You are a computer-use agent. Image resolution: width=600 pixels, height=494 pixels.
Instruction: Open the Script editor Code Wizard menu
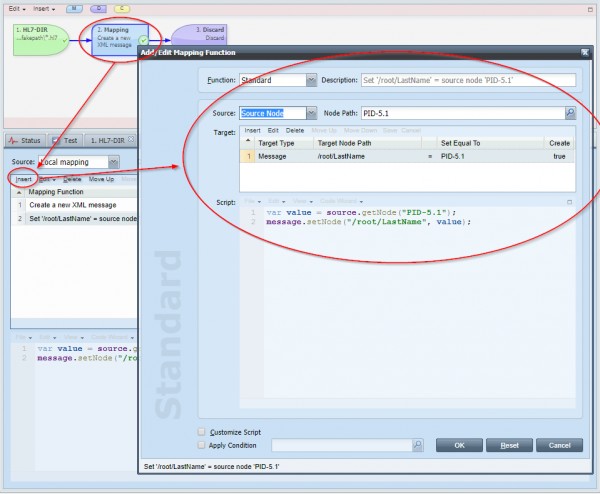pos(341,201)
